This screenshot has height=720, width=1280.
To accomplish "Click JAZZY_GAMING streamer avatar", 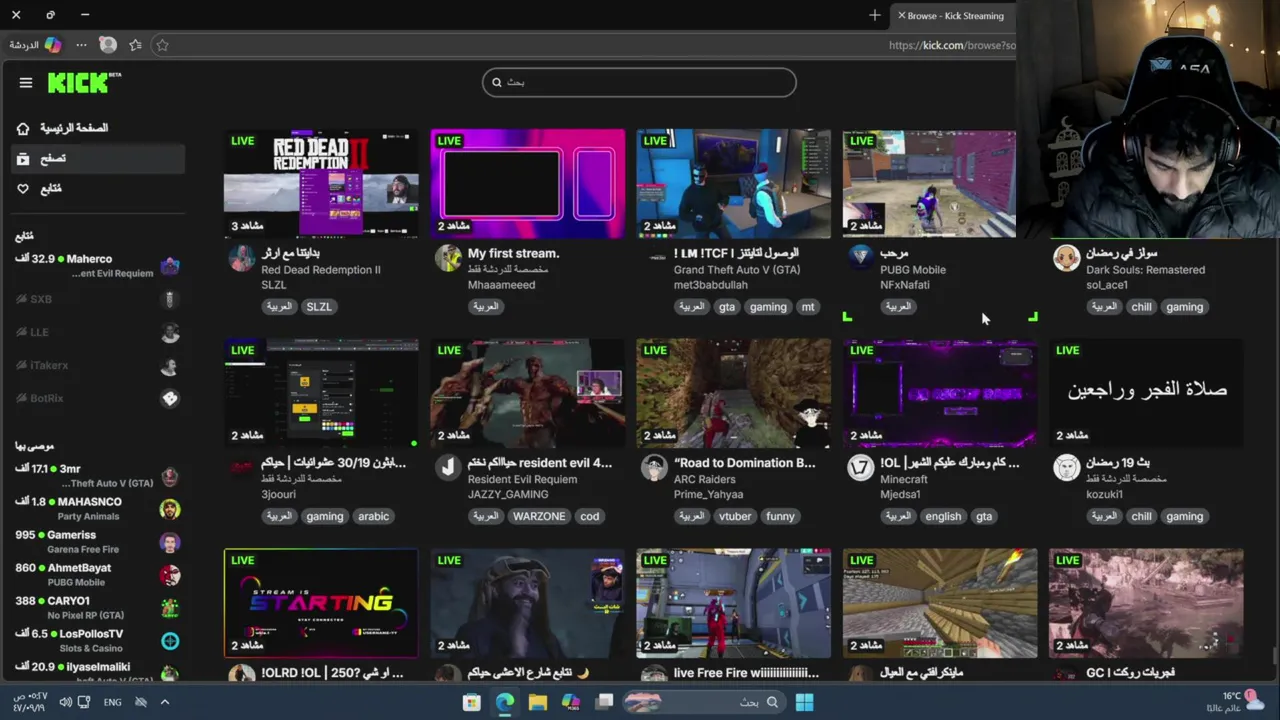I will [x=448, y=467].
